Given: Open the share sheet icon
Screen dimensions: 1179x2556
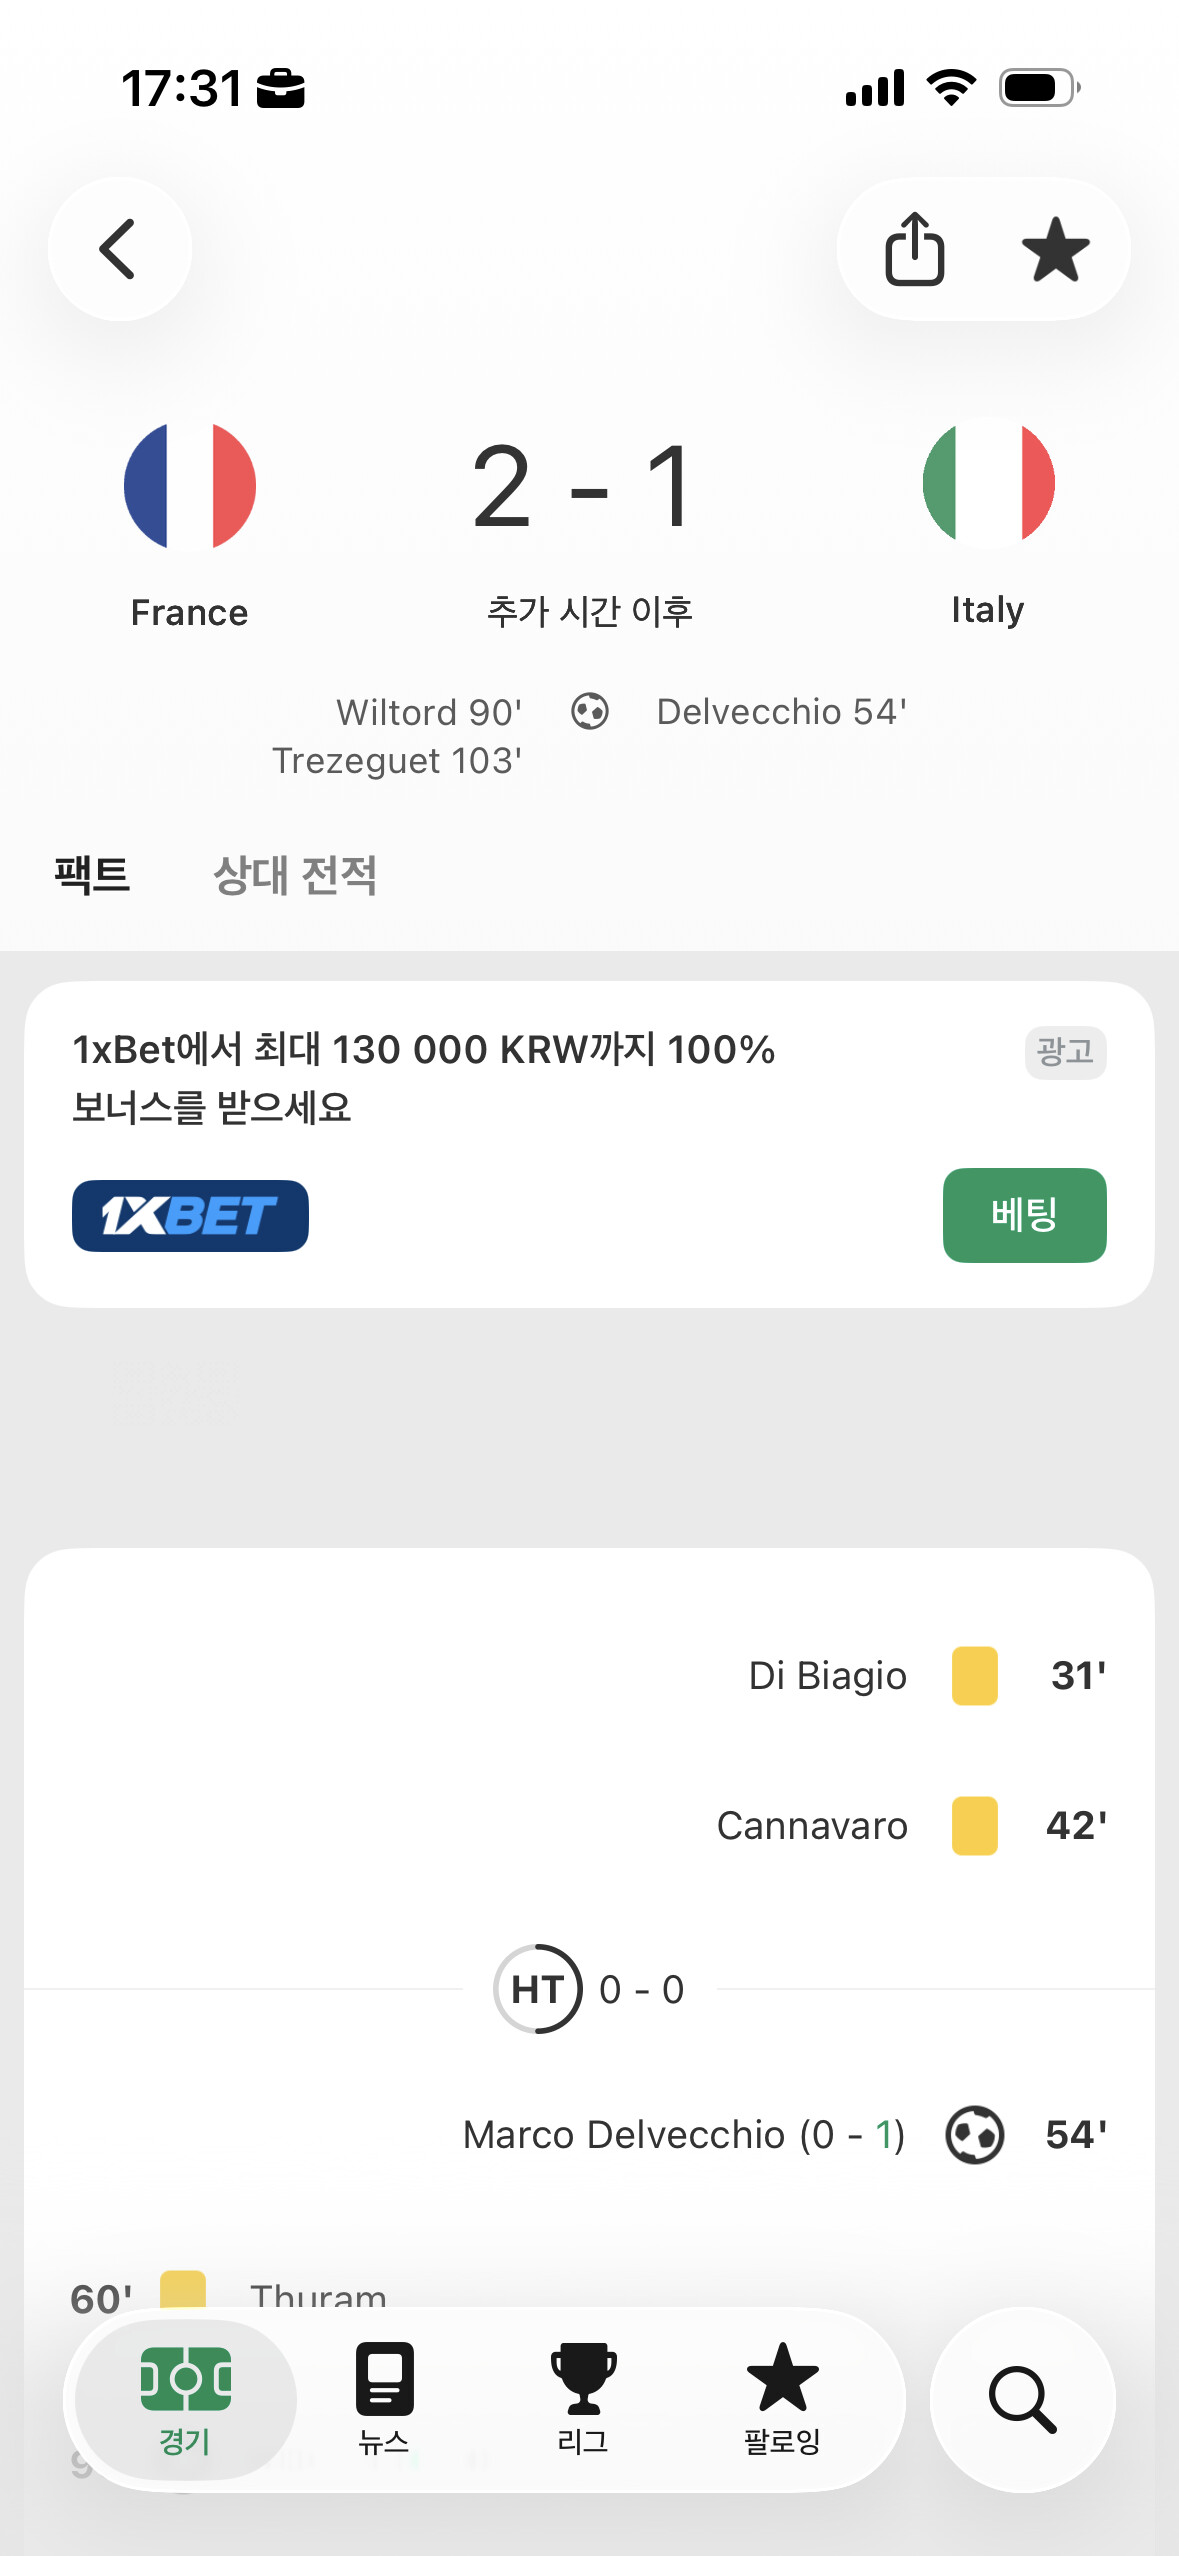Looking at the screenshot, I should pos(914,249).
